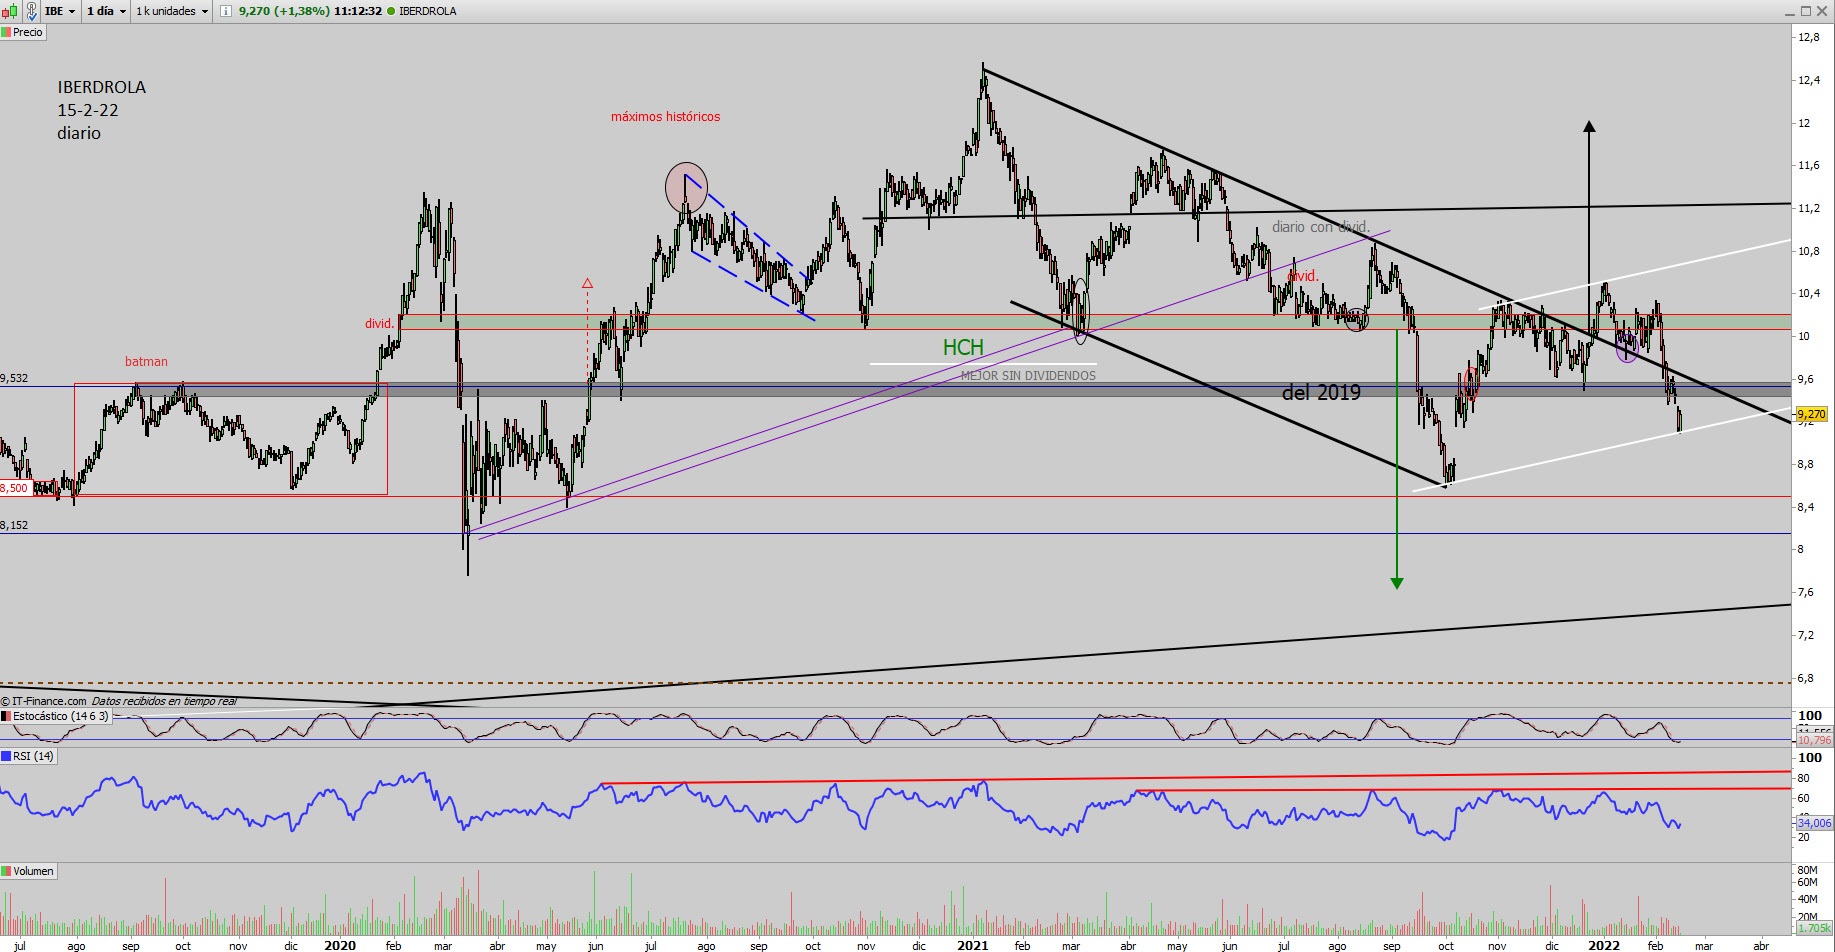Select the 'máximos históricos' annotation
Screen dimensions: 1835x952
[x=665, y=117]
